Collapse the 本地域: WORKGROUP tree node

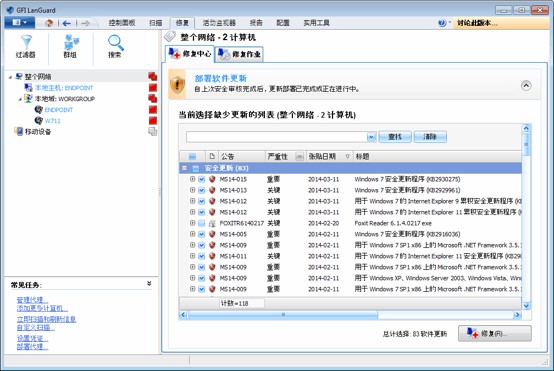20,99
